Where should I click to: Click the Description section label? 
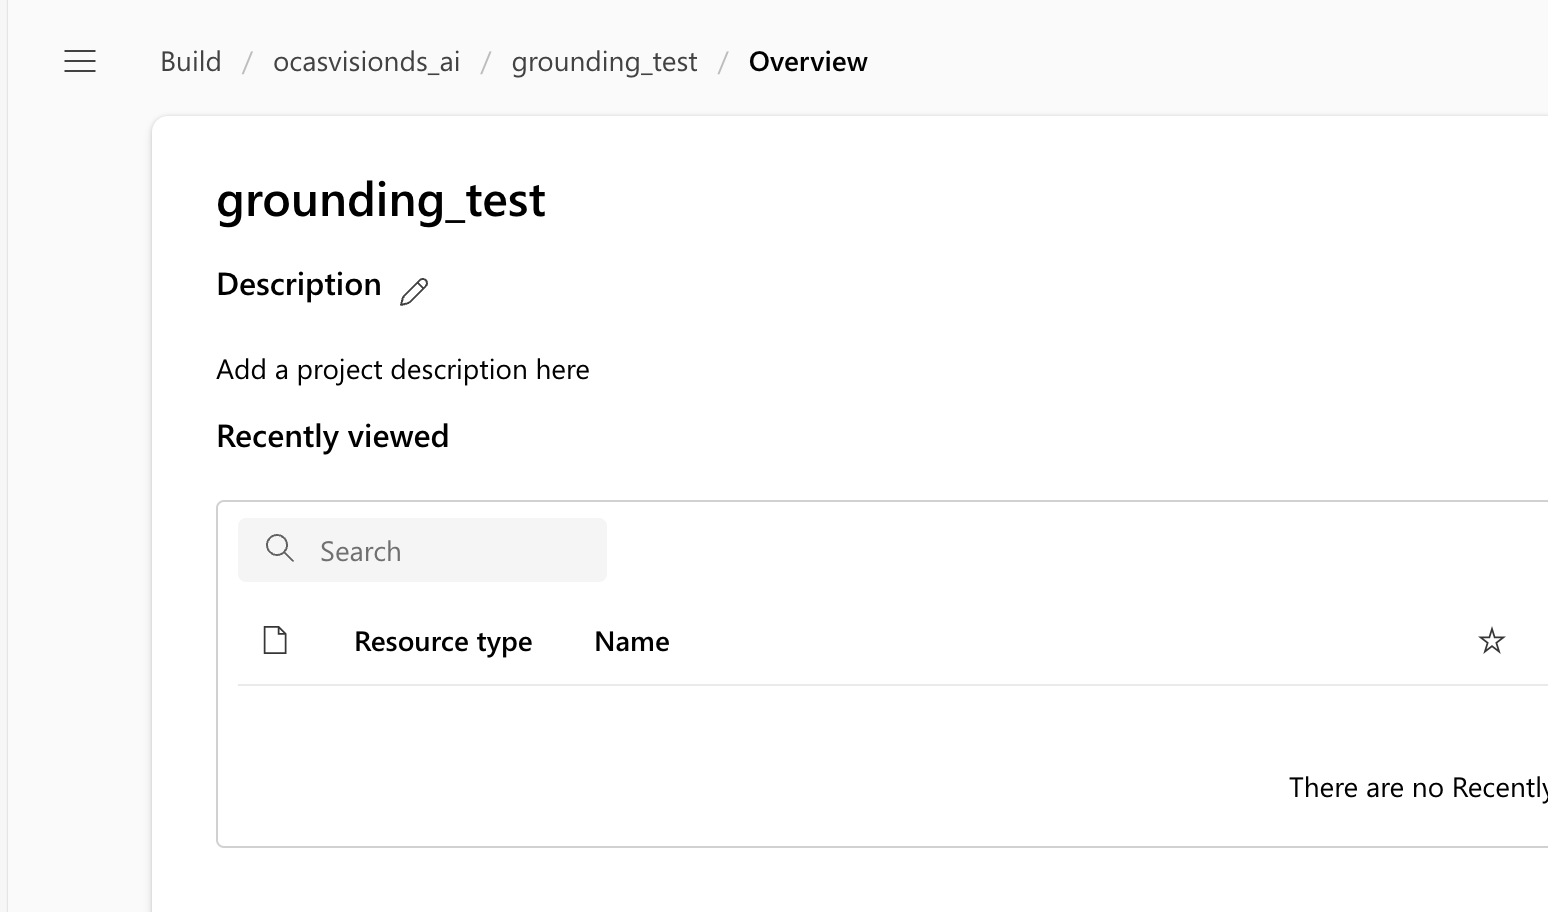point(299,285)
